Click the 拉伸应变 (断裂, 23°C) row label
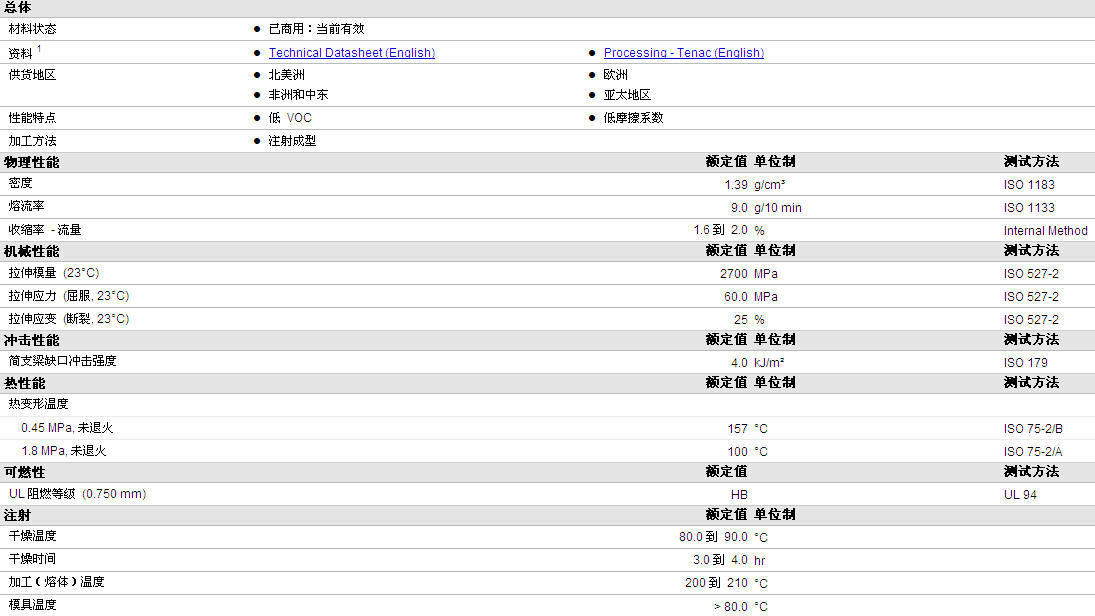 [x=68, y=319]
